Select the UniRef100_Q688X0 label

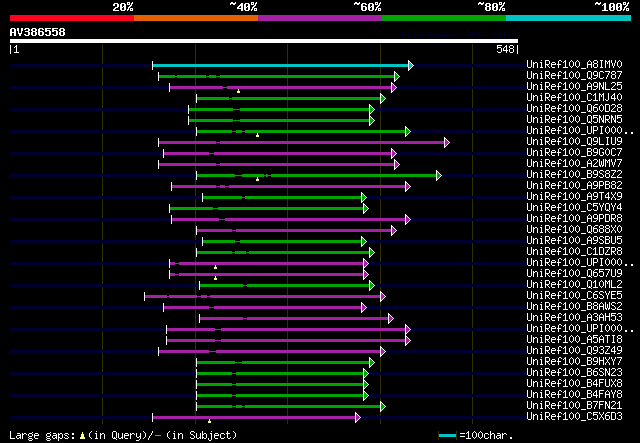(574, 230)
